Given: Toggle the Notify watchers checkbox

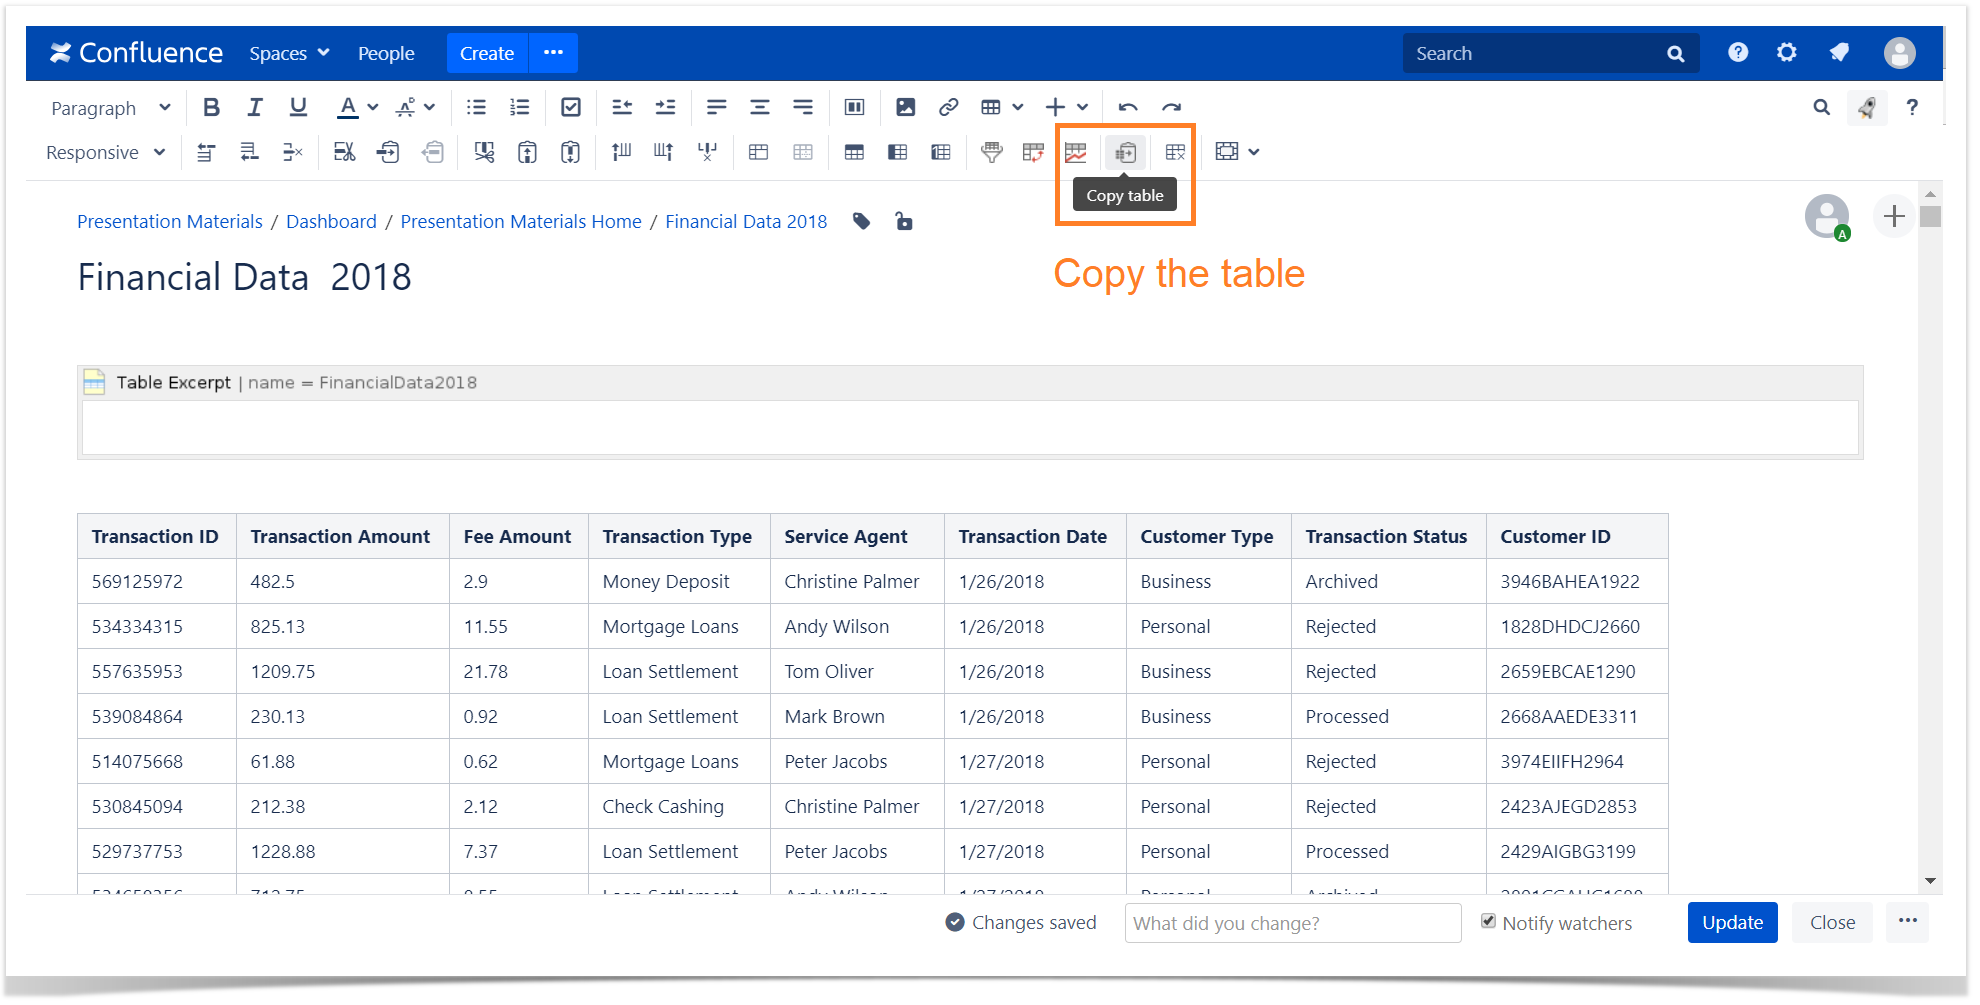Looking at the screenshot, I should point(1488,921).
